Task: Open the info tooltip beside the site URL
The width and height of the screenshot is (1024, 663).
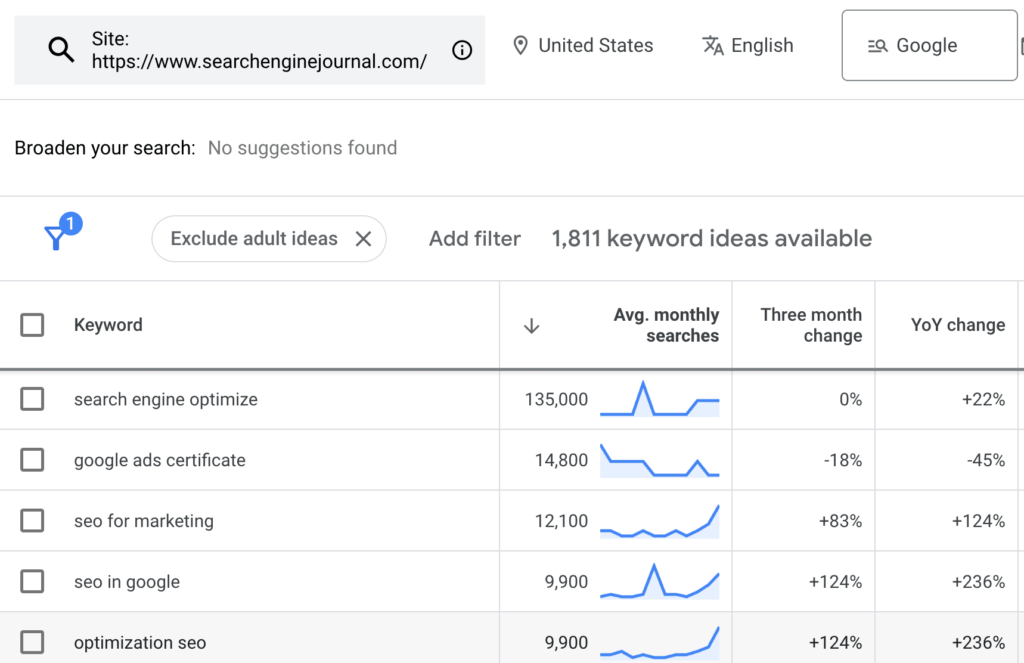Action: 461,49
